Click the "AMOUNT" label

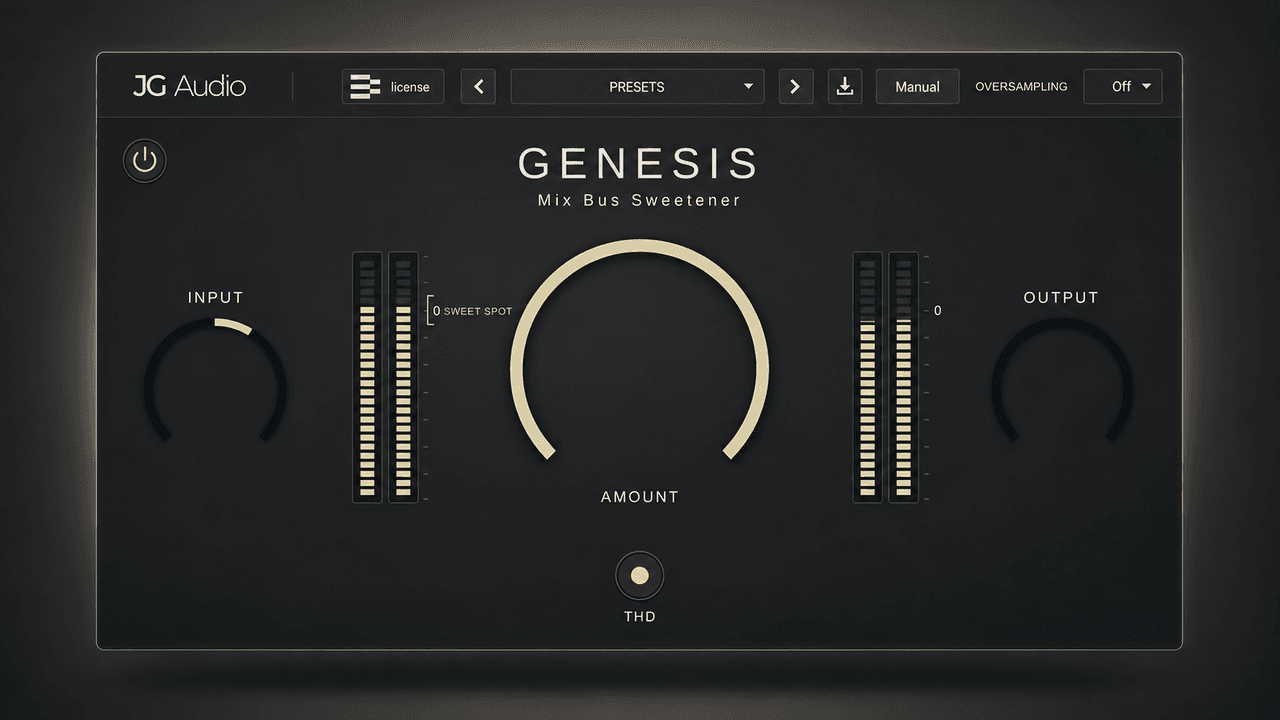(640, 497)
